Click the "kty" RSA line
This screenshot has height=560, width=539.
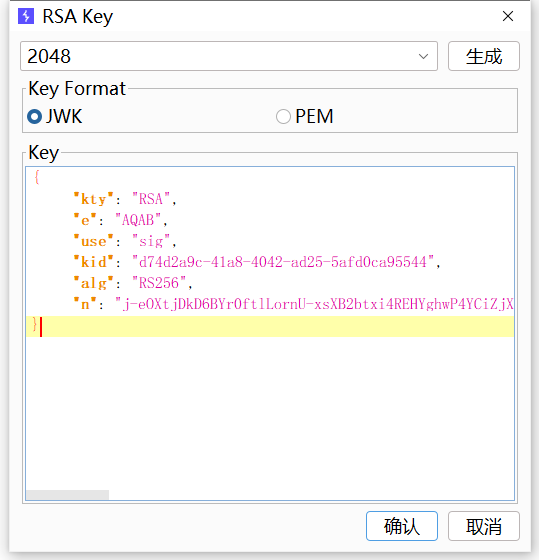point(270,199)
